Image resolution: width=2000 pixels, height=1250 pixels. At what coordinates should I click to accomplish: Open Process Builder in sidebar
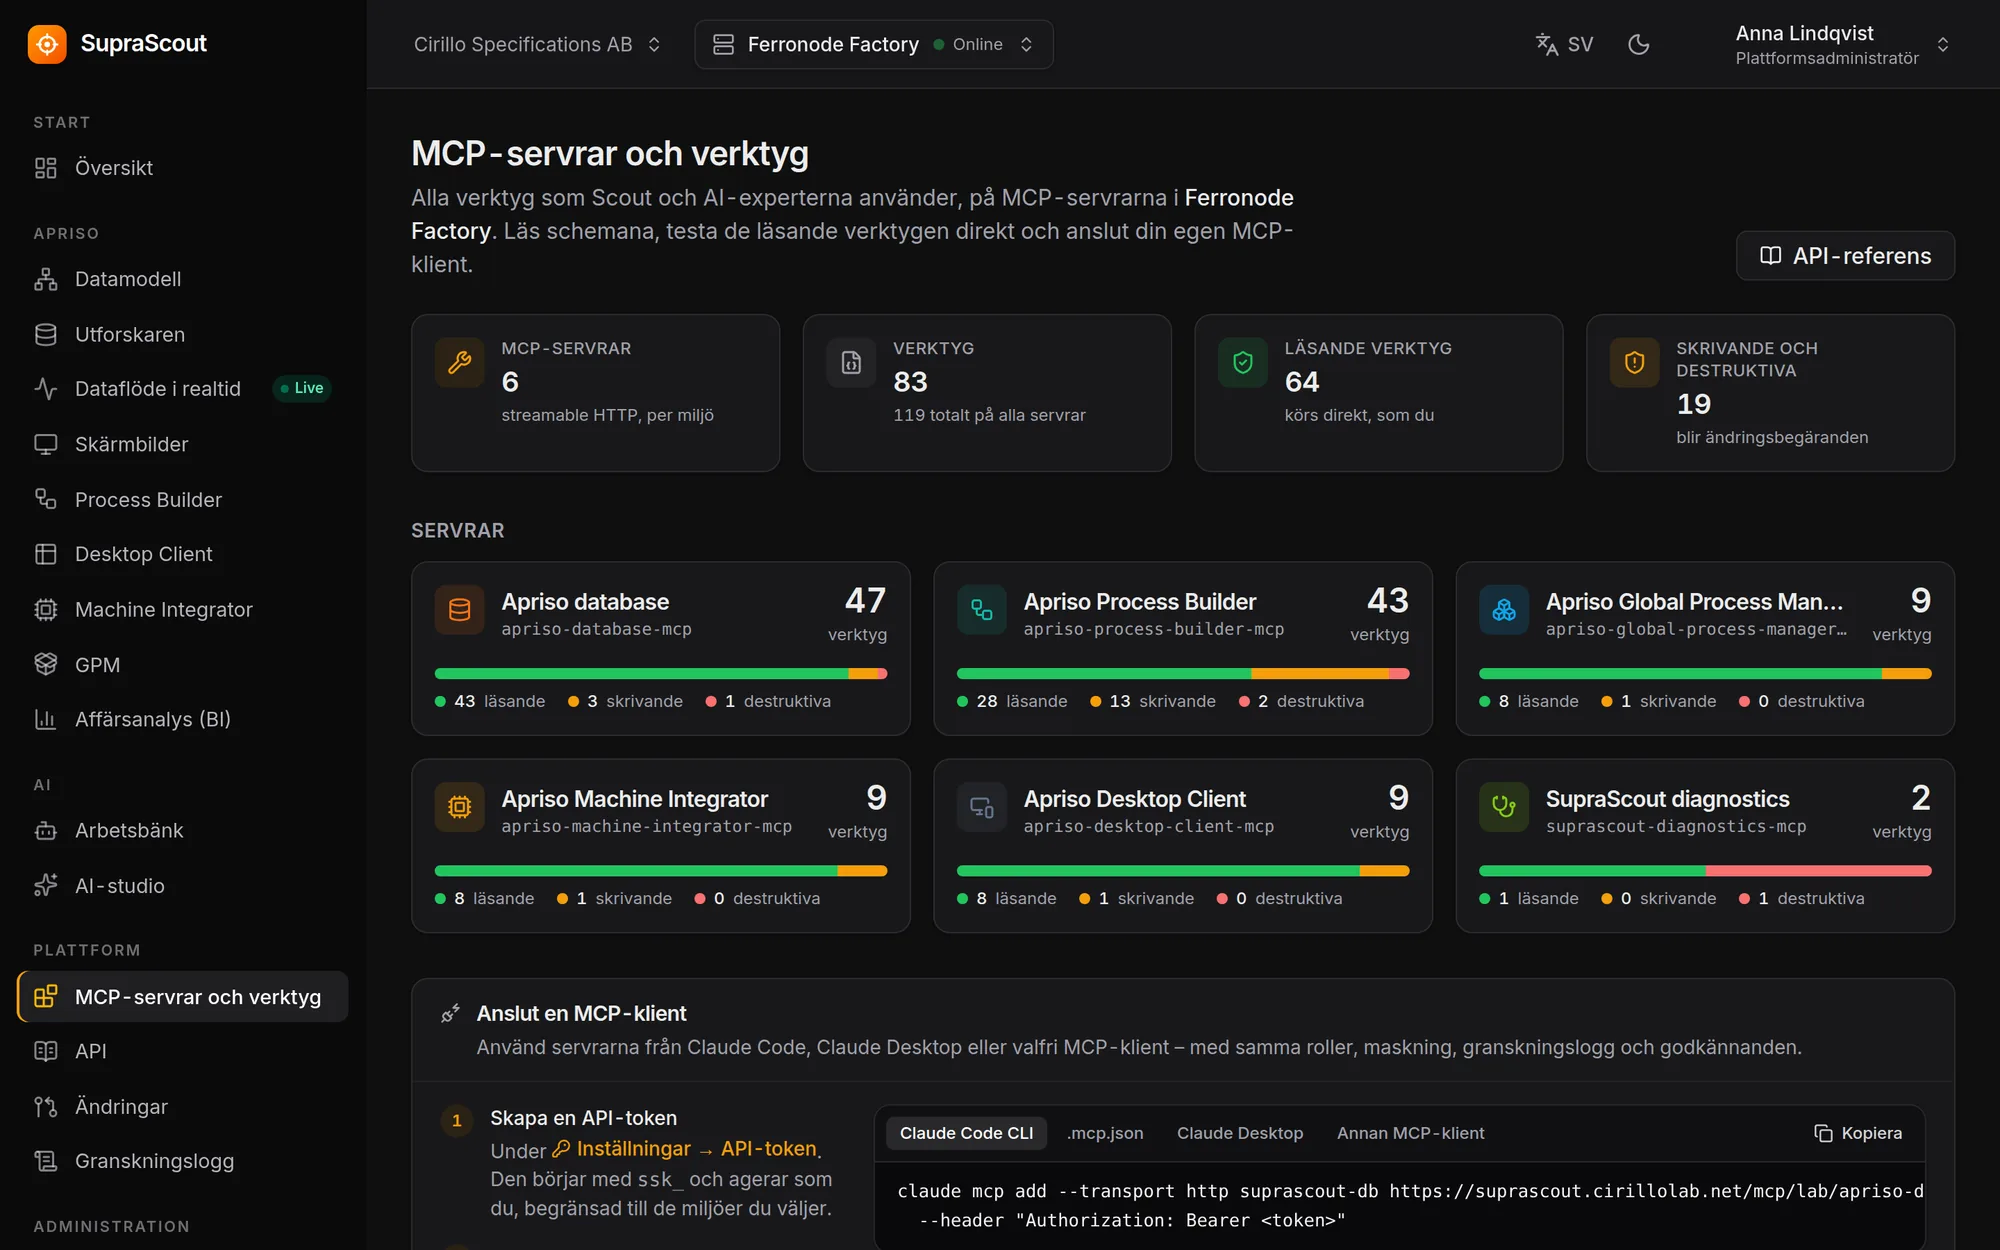click(x=182, y=499)
